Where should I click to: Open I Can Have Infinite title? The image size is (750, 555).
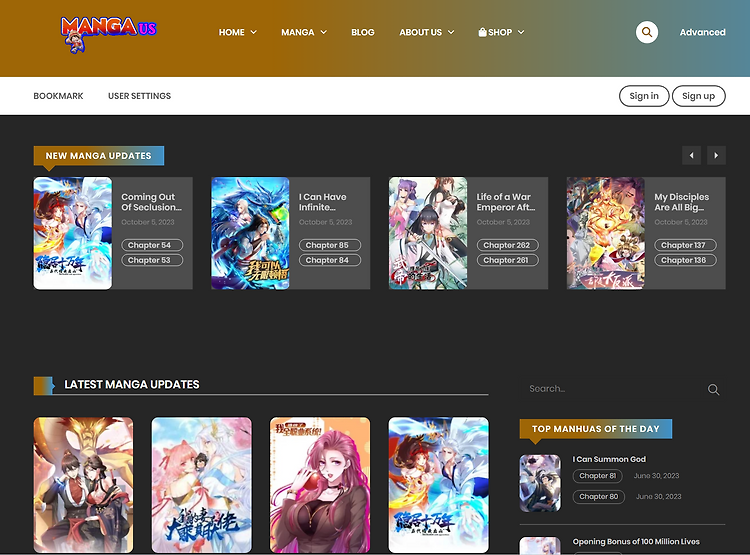point(322,202)
